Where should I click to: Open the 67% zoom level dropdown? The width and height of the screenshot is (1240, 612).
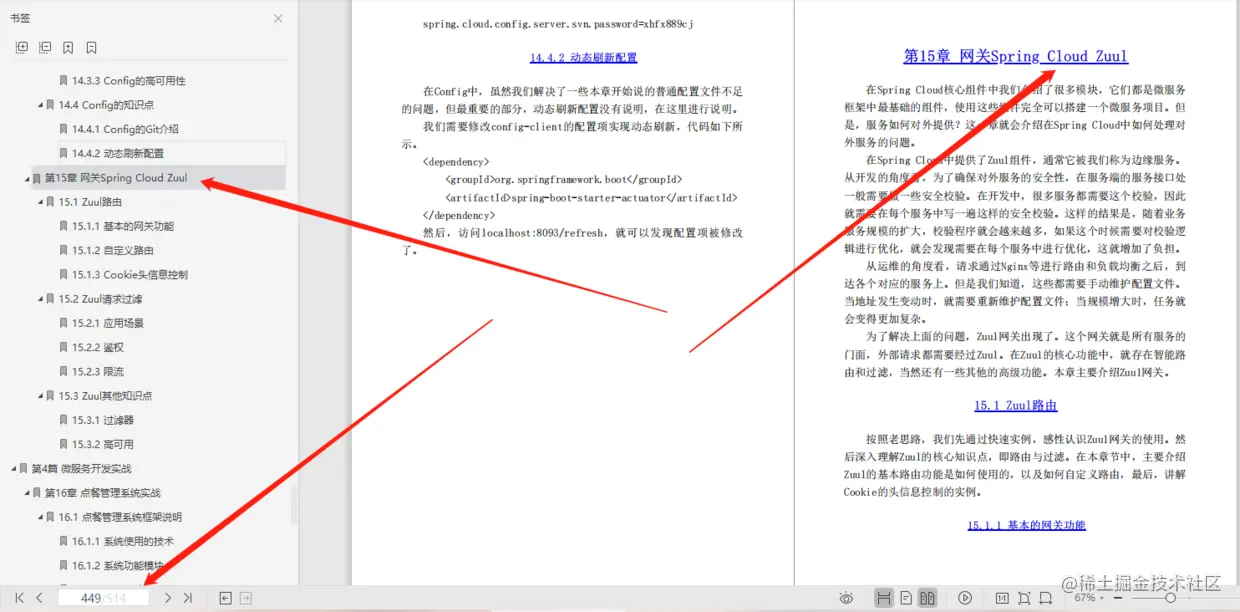point(1089,598)
